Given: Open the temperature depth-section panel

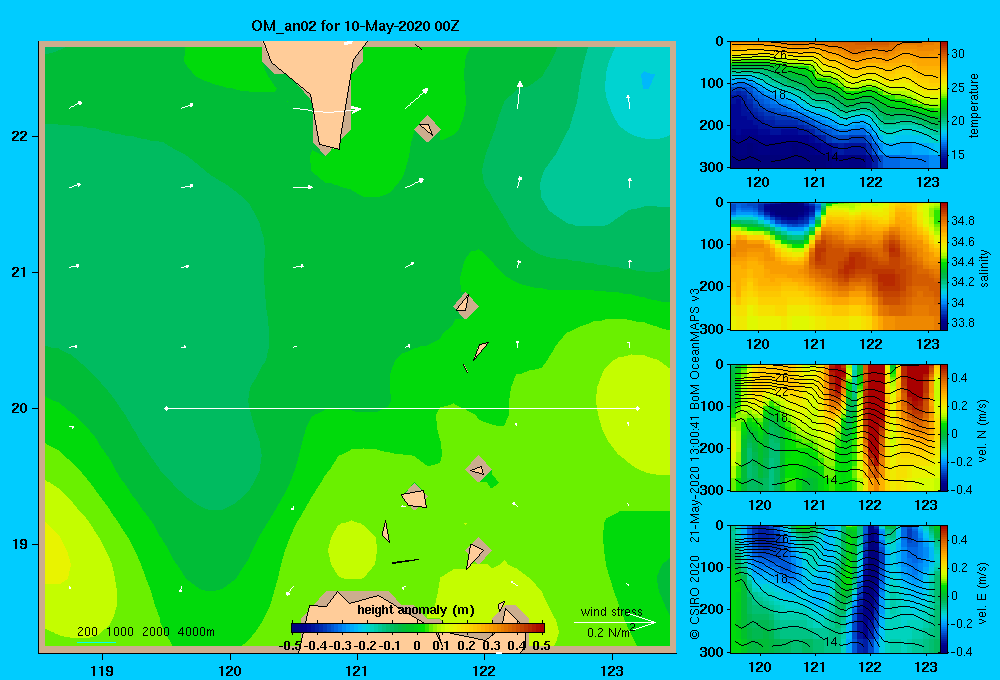Looking at the screenshot, I should pos(835,105).
